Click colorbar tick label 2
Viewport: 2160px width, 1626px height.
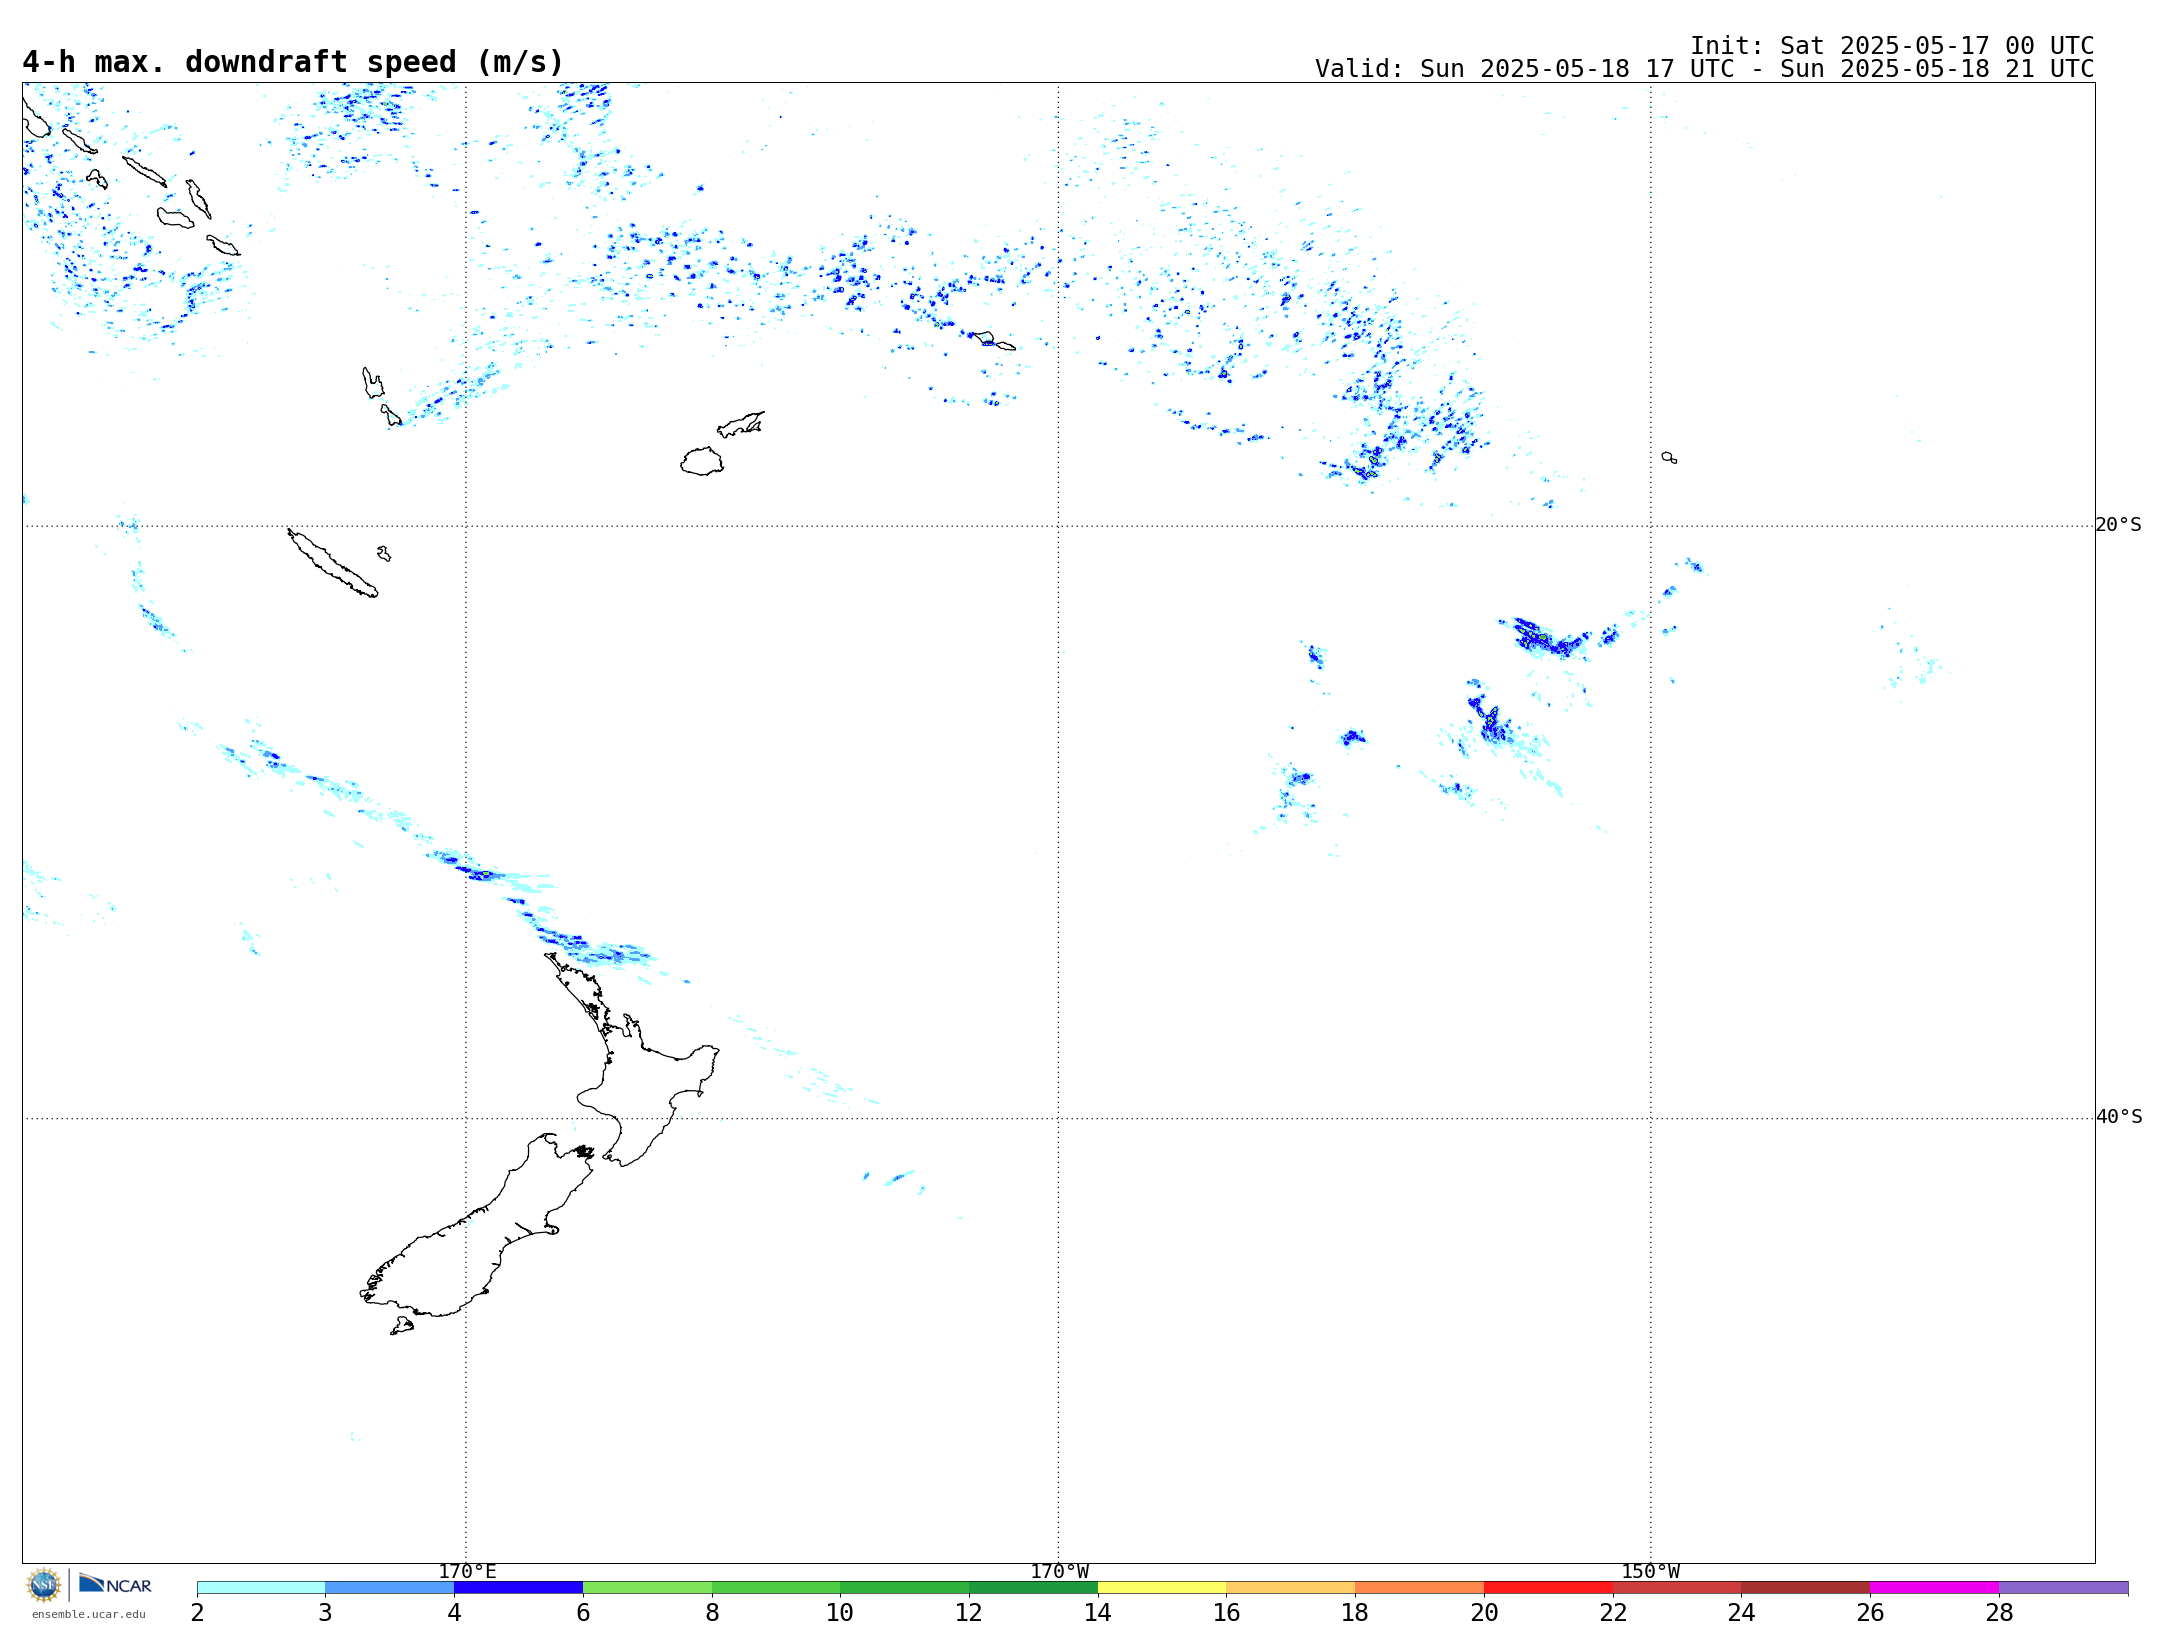tap(197, 1613)
